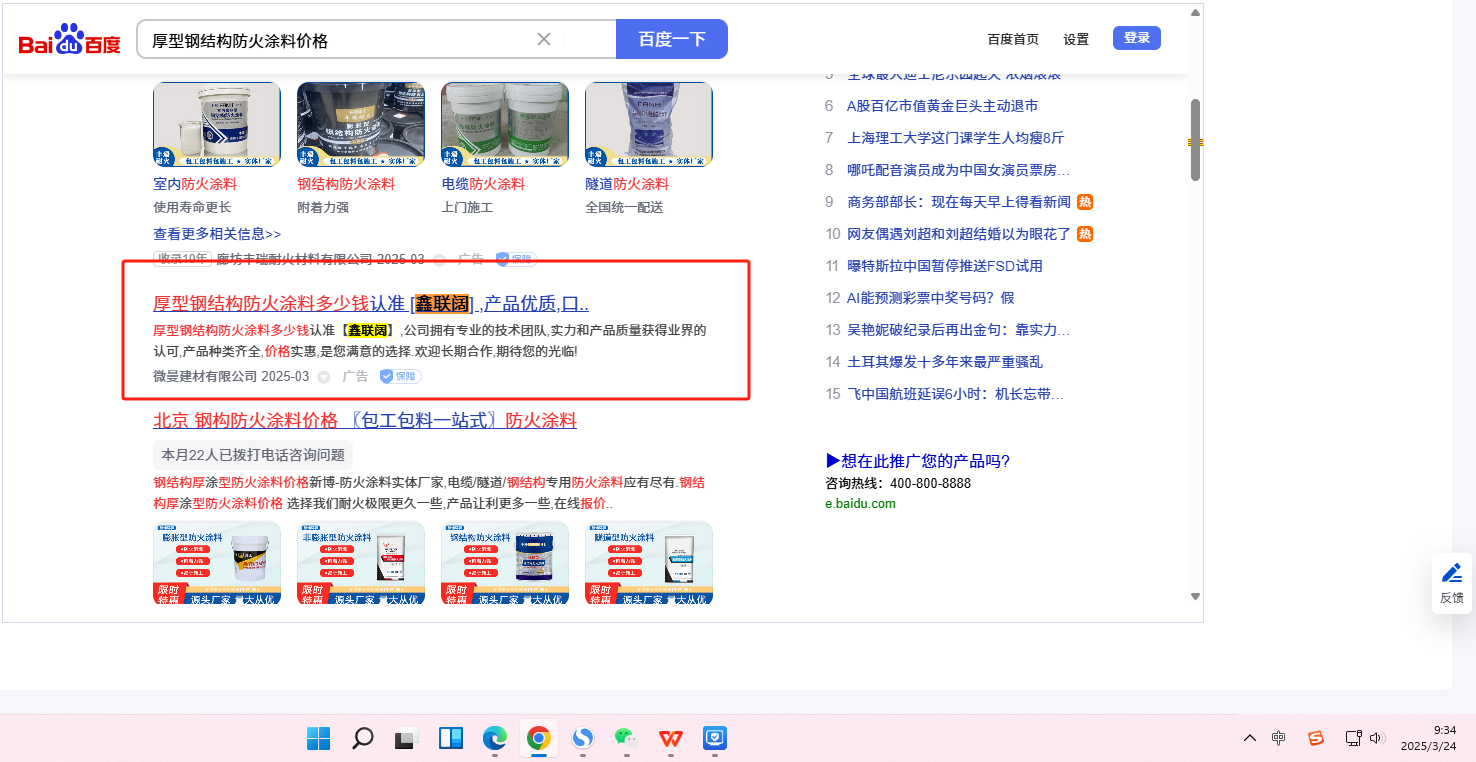Image resolution: width=1476 pixels, height=762 pixels.
Task: Open hot search A股百亿市值黄金巨头主动退市
Action: [942, 106]
